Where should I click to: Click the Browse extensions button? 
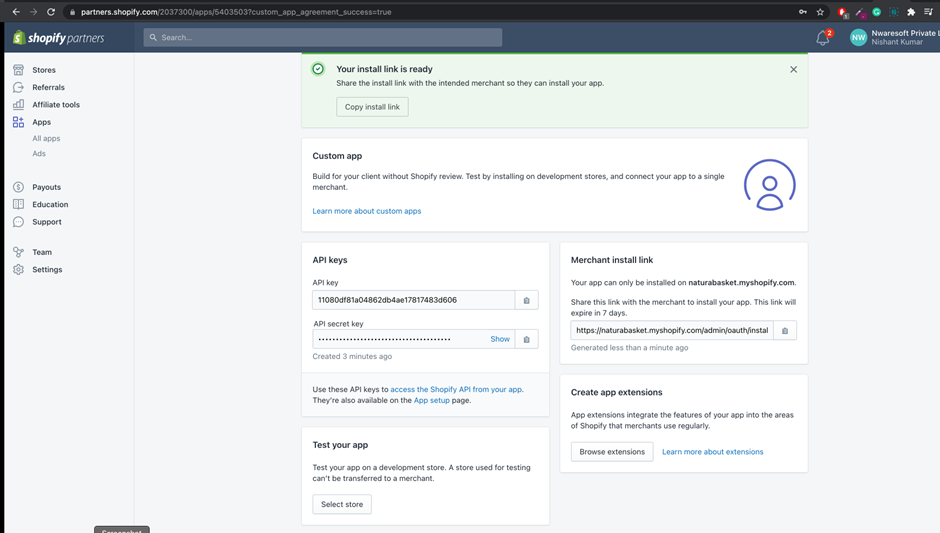tap(612, 452)
